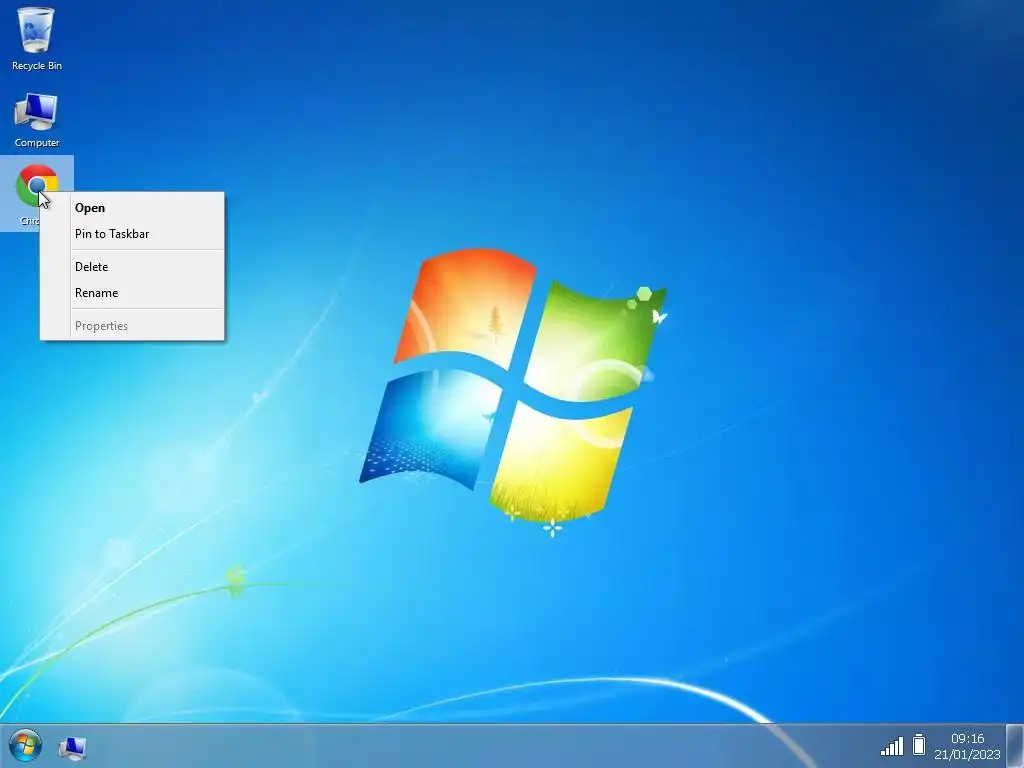This screenshot has width=1024, height=768.
Task: Open the Computer icon pinned on taskbar
Action: (72, 747)
